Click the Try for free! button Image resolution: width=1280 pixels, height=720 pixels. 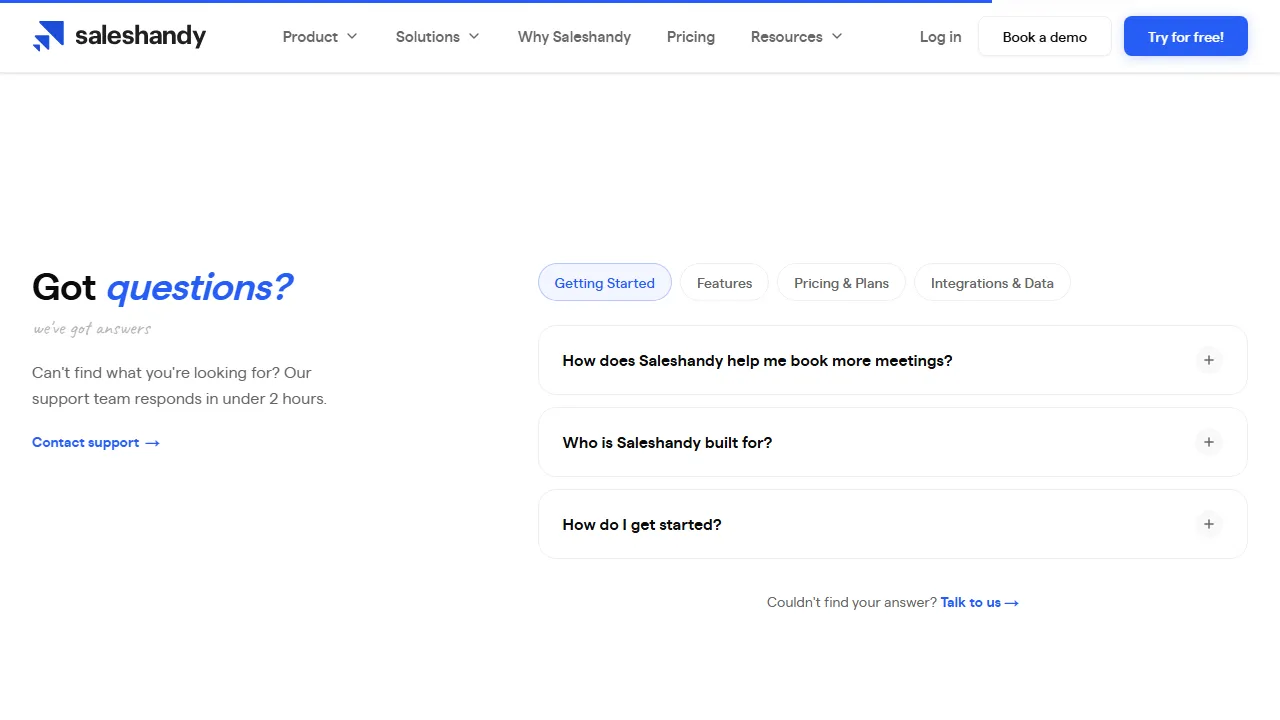click(1186, 37)
